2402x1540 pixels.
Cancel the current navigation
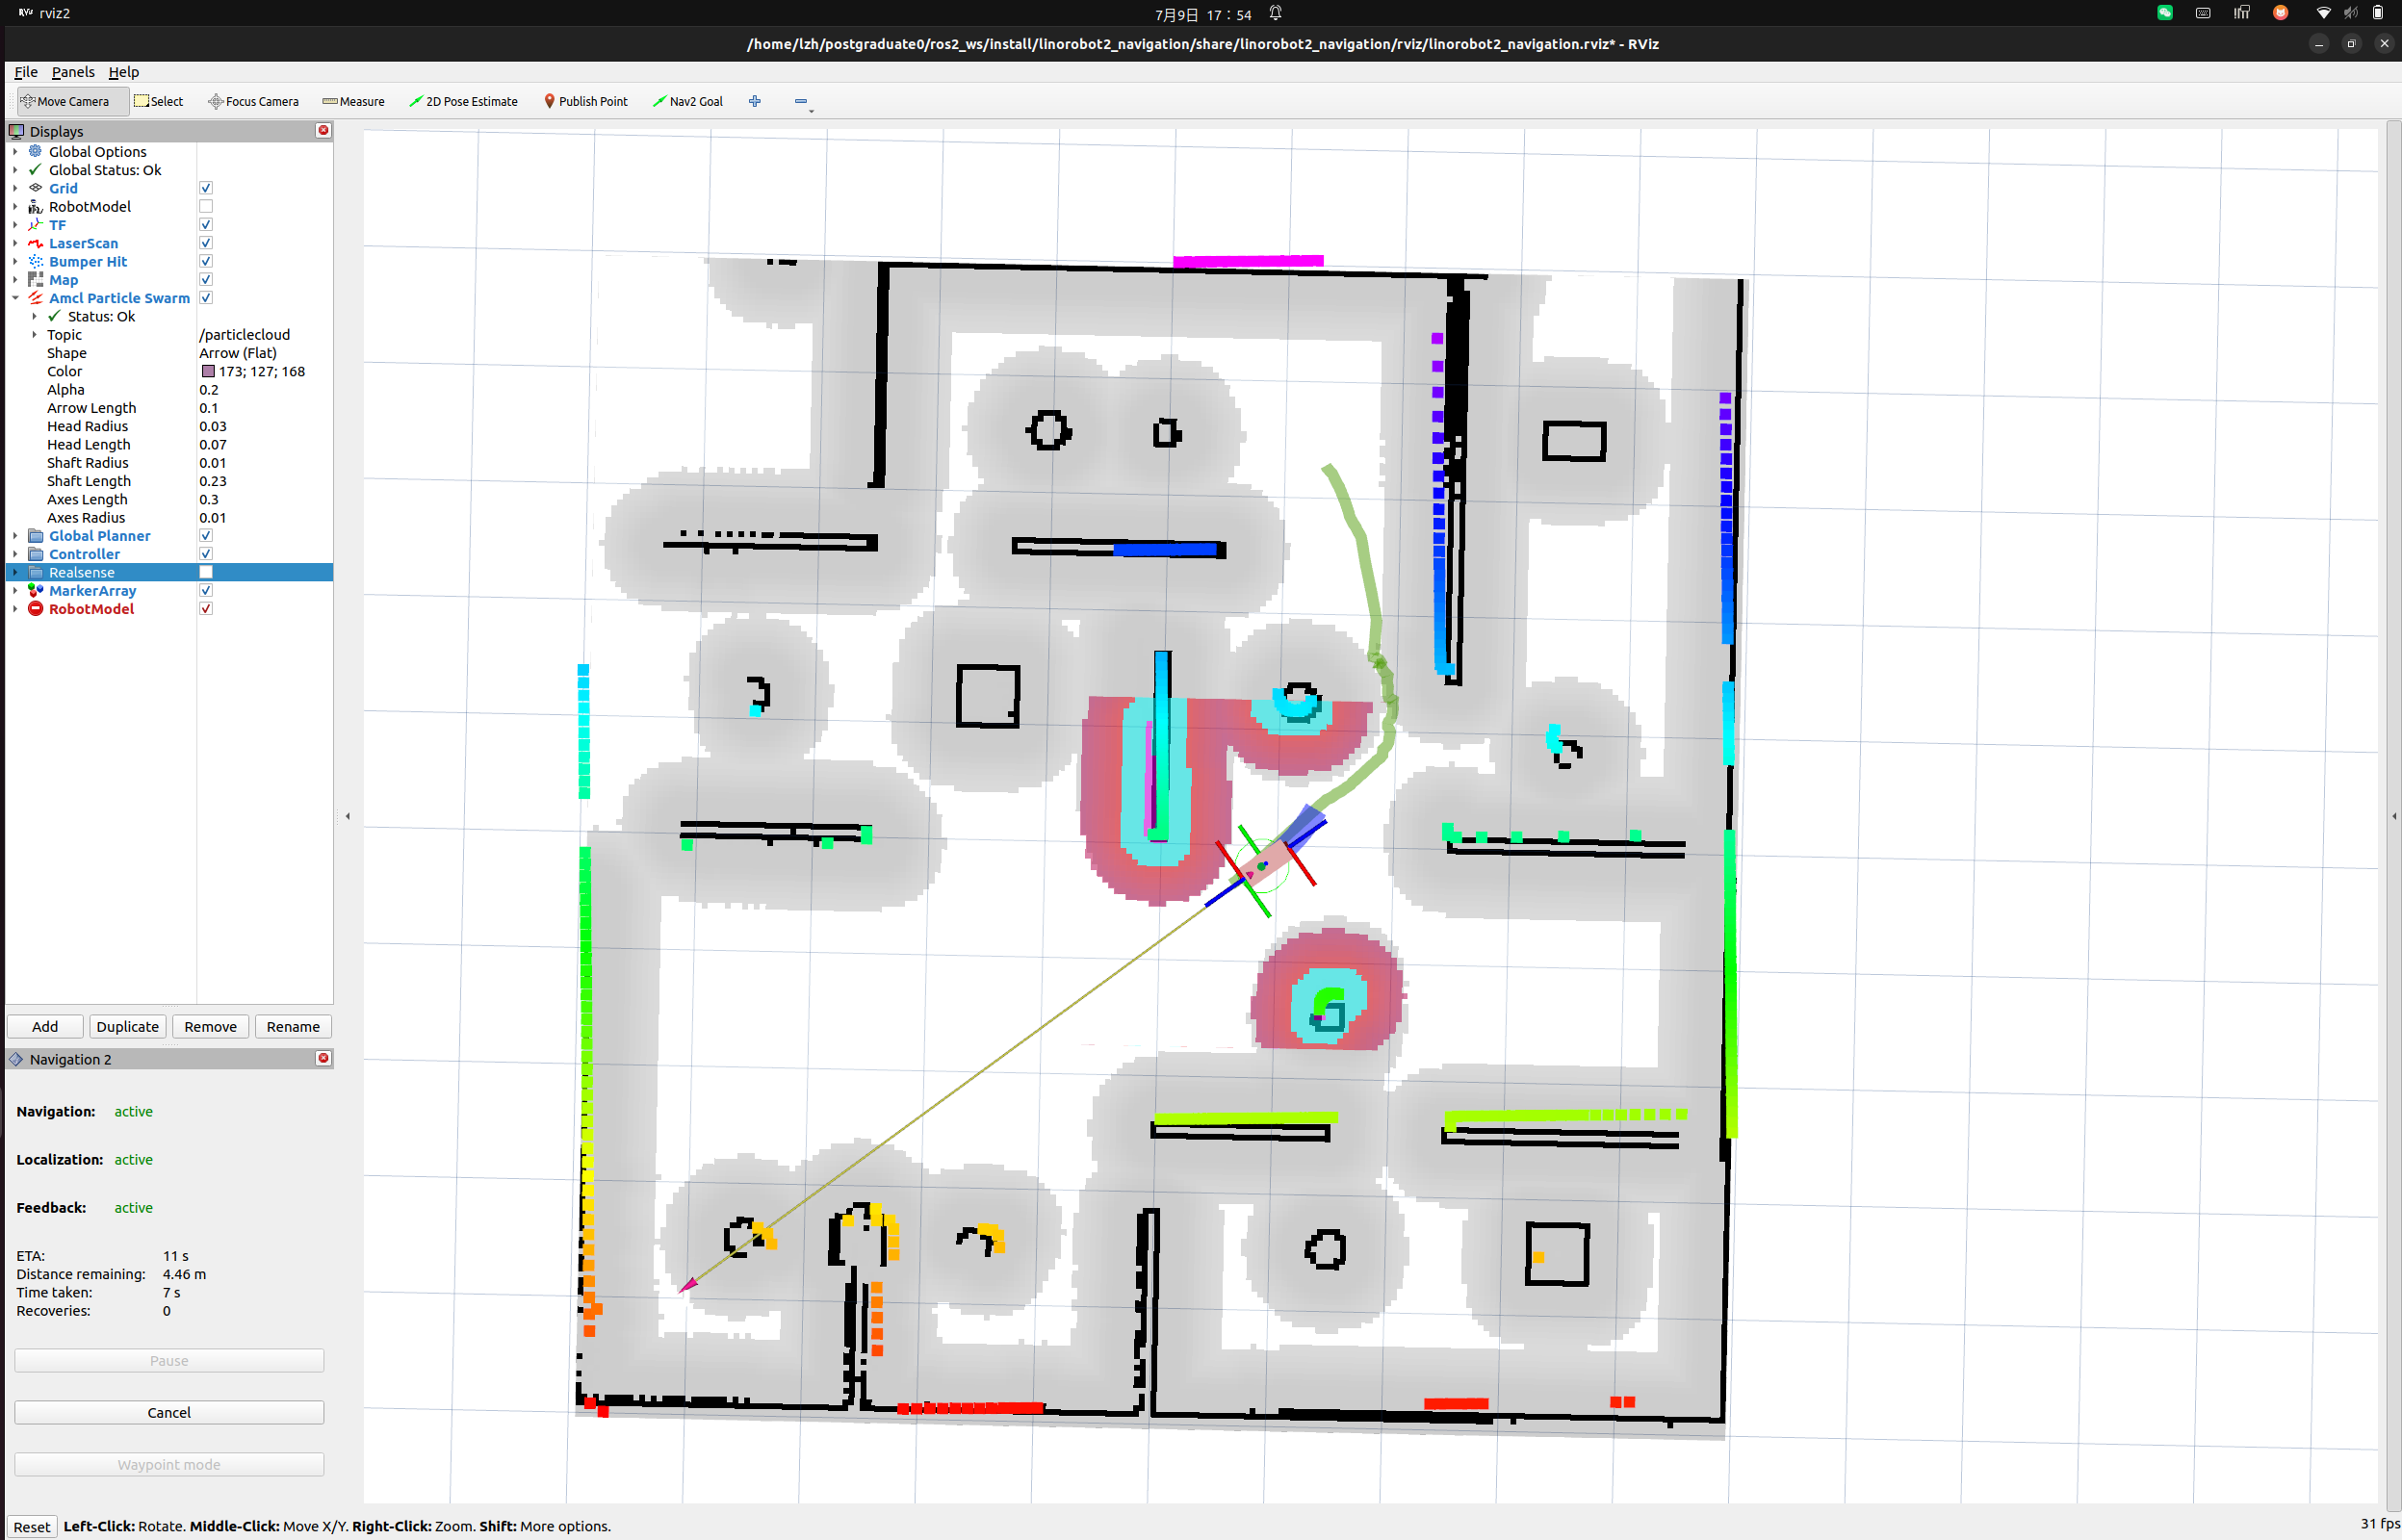point(169,1412)
